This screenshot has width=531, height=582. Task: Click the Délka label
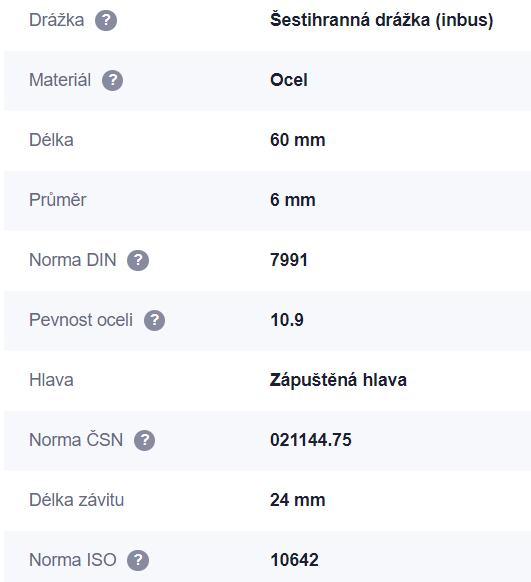(x=51, y=140)
